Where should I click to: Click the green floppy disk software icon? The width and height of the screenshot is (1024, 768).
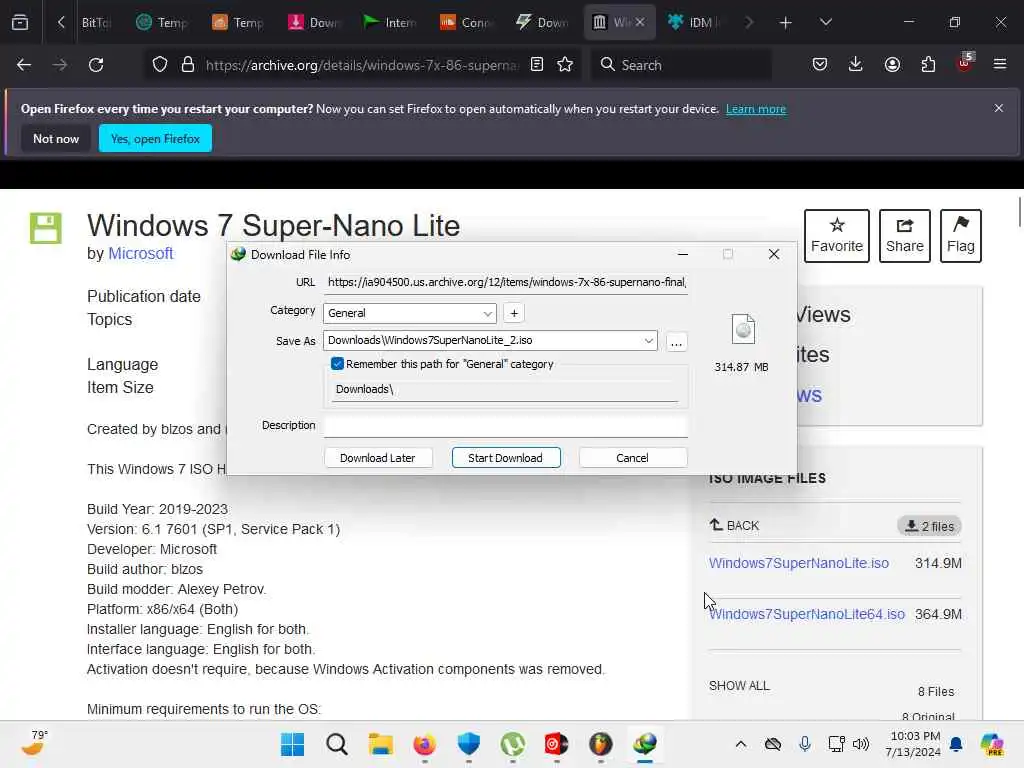(46, 228)
